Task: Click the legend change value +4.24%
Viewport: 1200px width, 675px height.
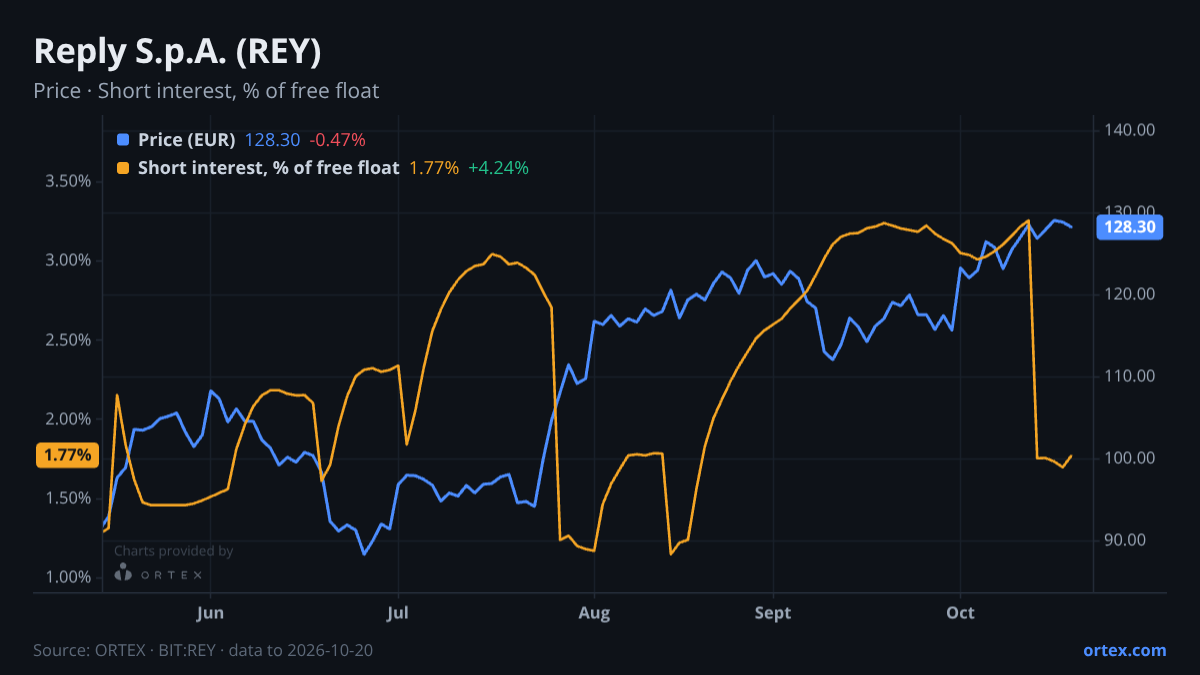Action: click(498, 168)
